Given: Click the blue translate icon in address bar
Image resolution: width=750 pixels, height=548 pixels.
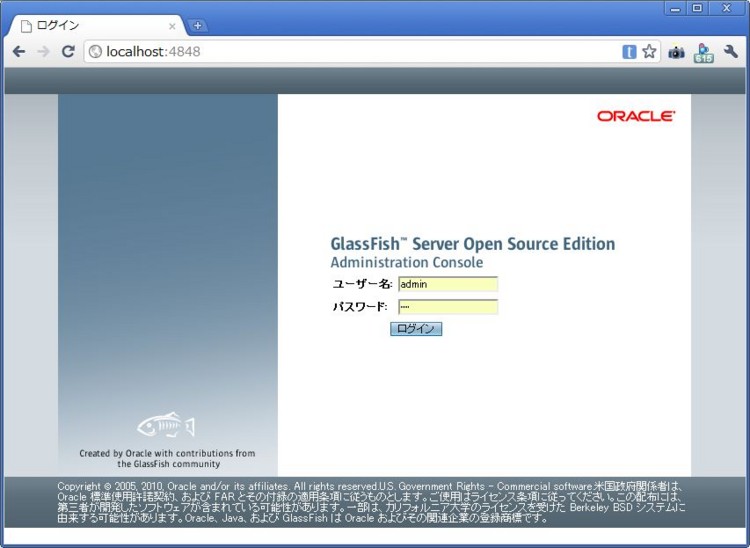Looking at the screenshot, I should tap(629, 52).
